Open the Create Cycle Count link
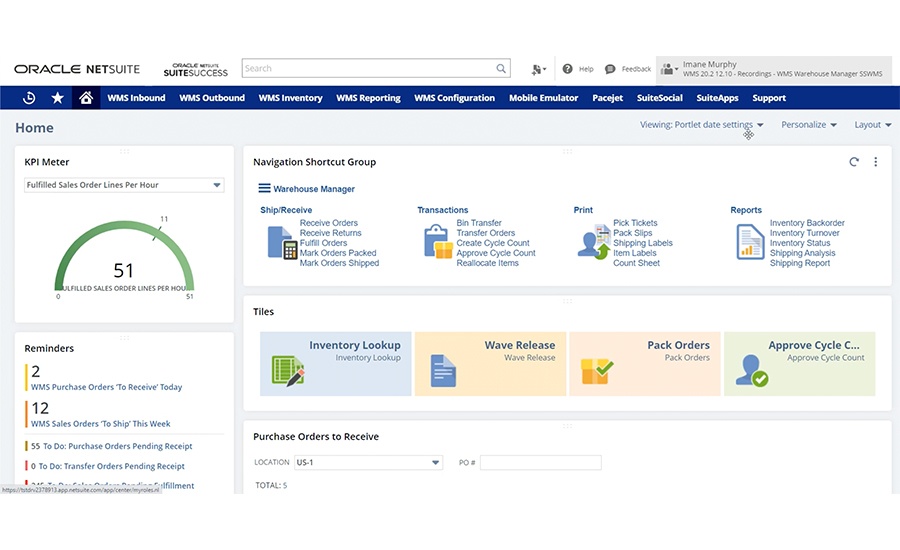 [493, 243]
